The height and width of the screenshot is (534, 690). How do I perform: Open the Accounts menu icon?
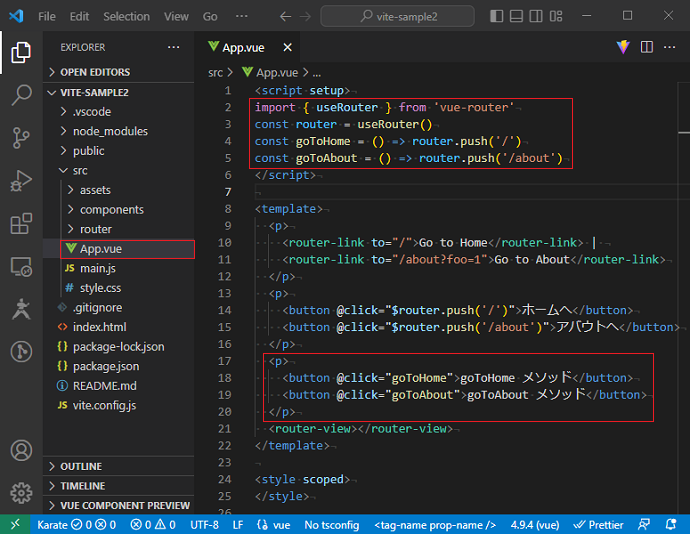21,450
